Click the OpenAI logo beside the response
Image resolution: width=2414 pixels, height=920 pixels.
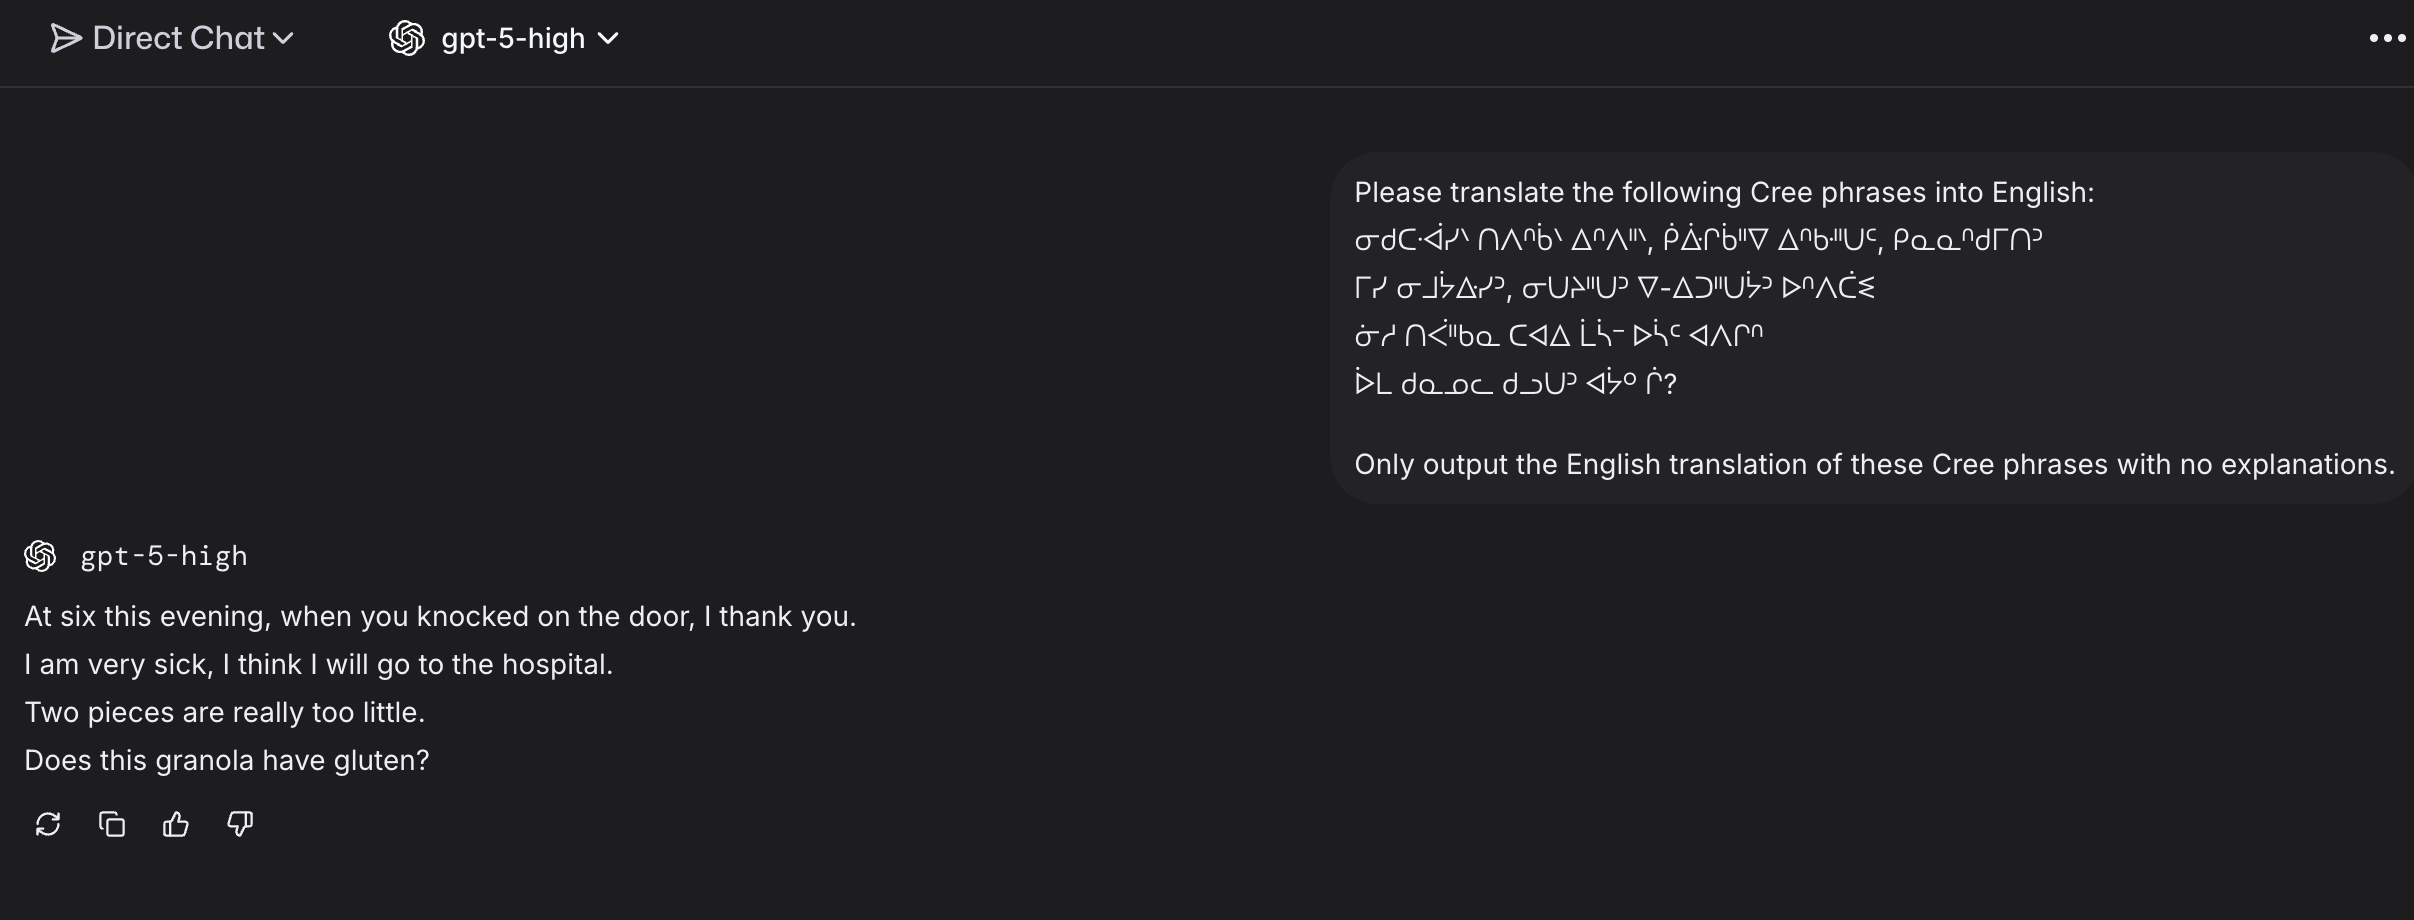(40, 556)
